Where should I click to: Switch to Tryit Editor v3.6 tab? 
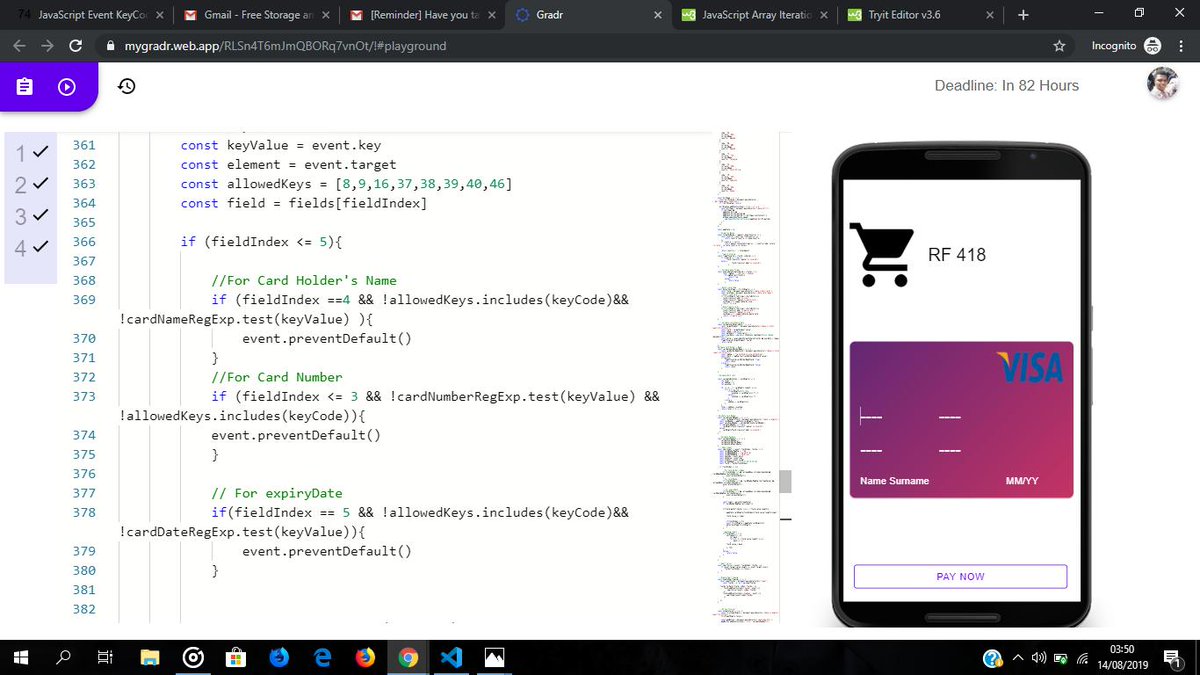[920, 15]
